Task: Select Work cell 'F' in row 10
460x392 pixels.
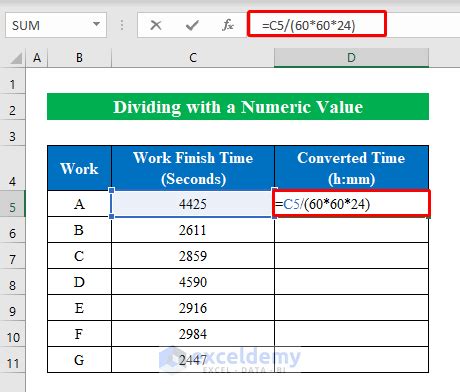Action: [79, 334]
